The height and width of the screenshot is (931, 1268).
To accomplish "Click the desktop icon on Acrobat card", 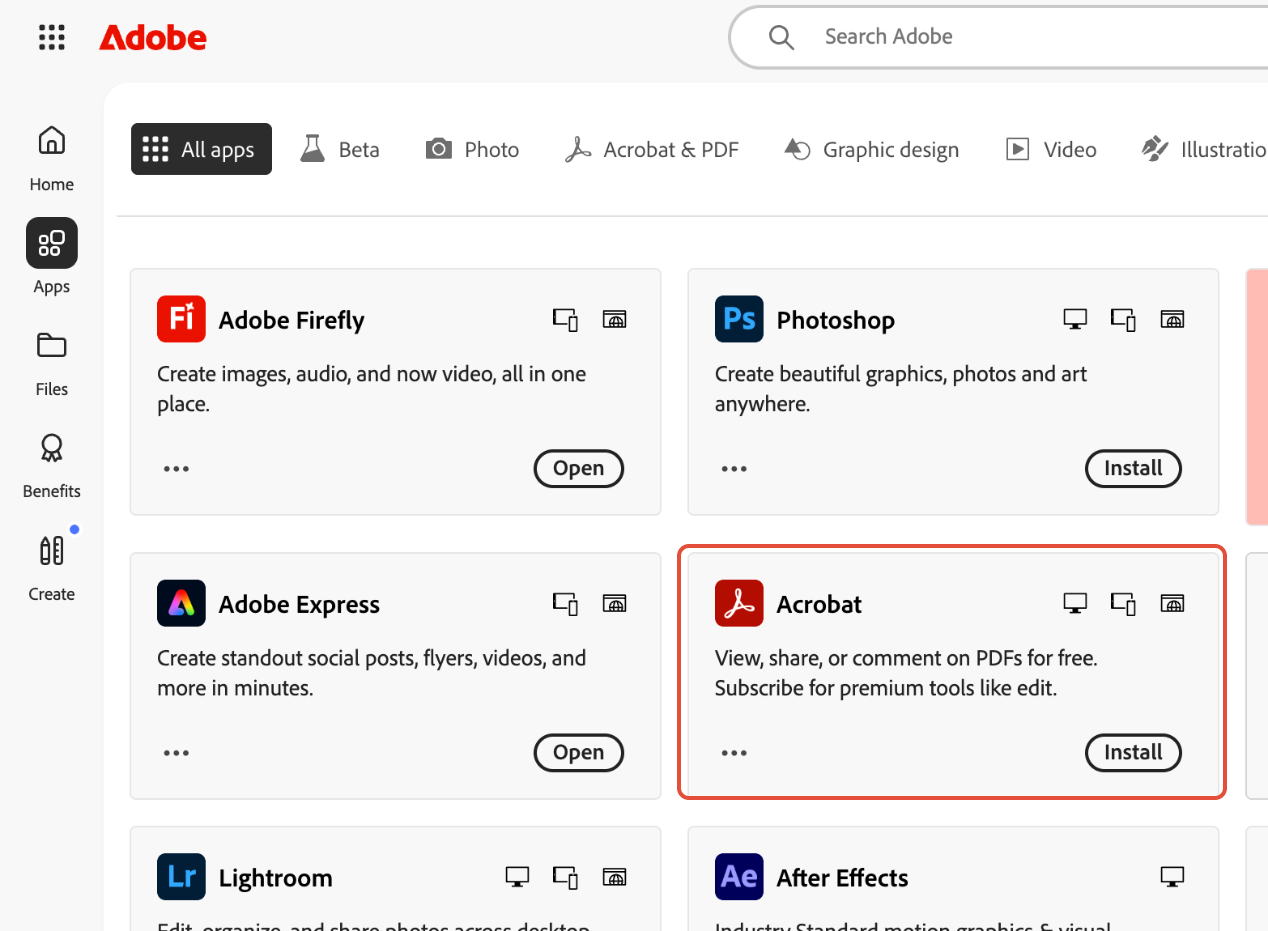I will (1075, 604).
